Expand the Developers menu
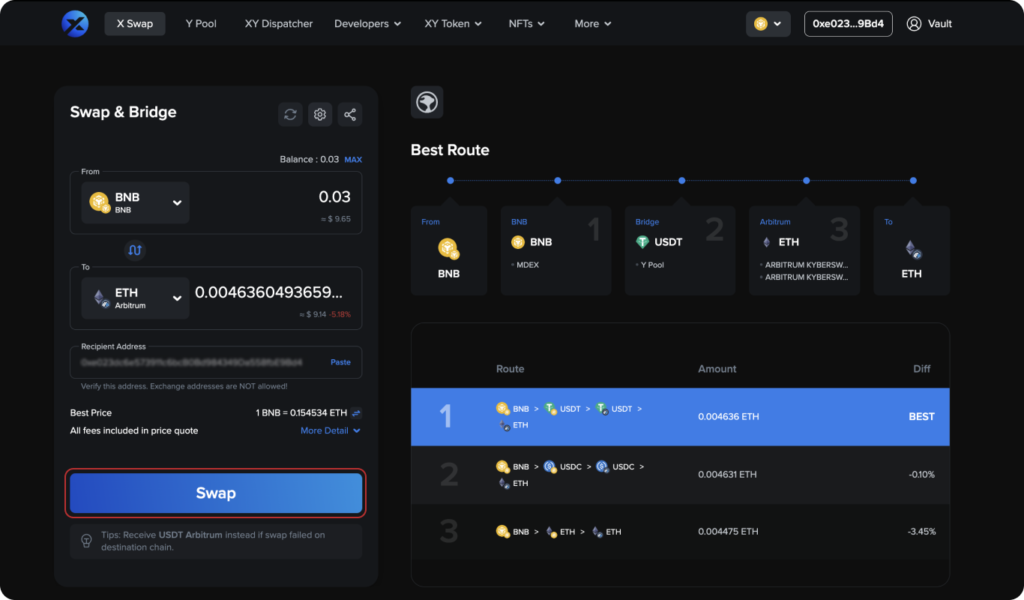The width and height of the screenshot is (1024, 600). click(368, 24)
